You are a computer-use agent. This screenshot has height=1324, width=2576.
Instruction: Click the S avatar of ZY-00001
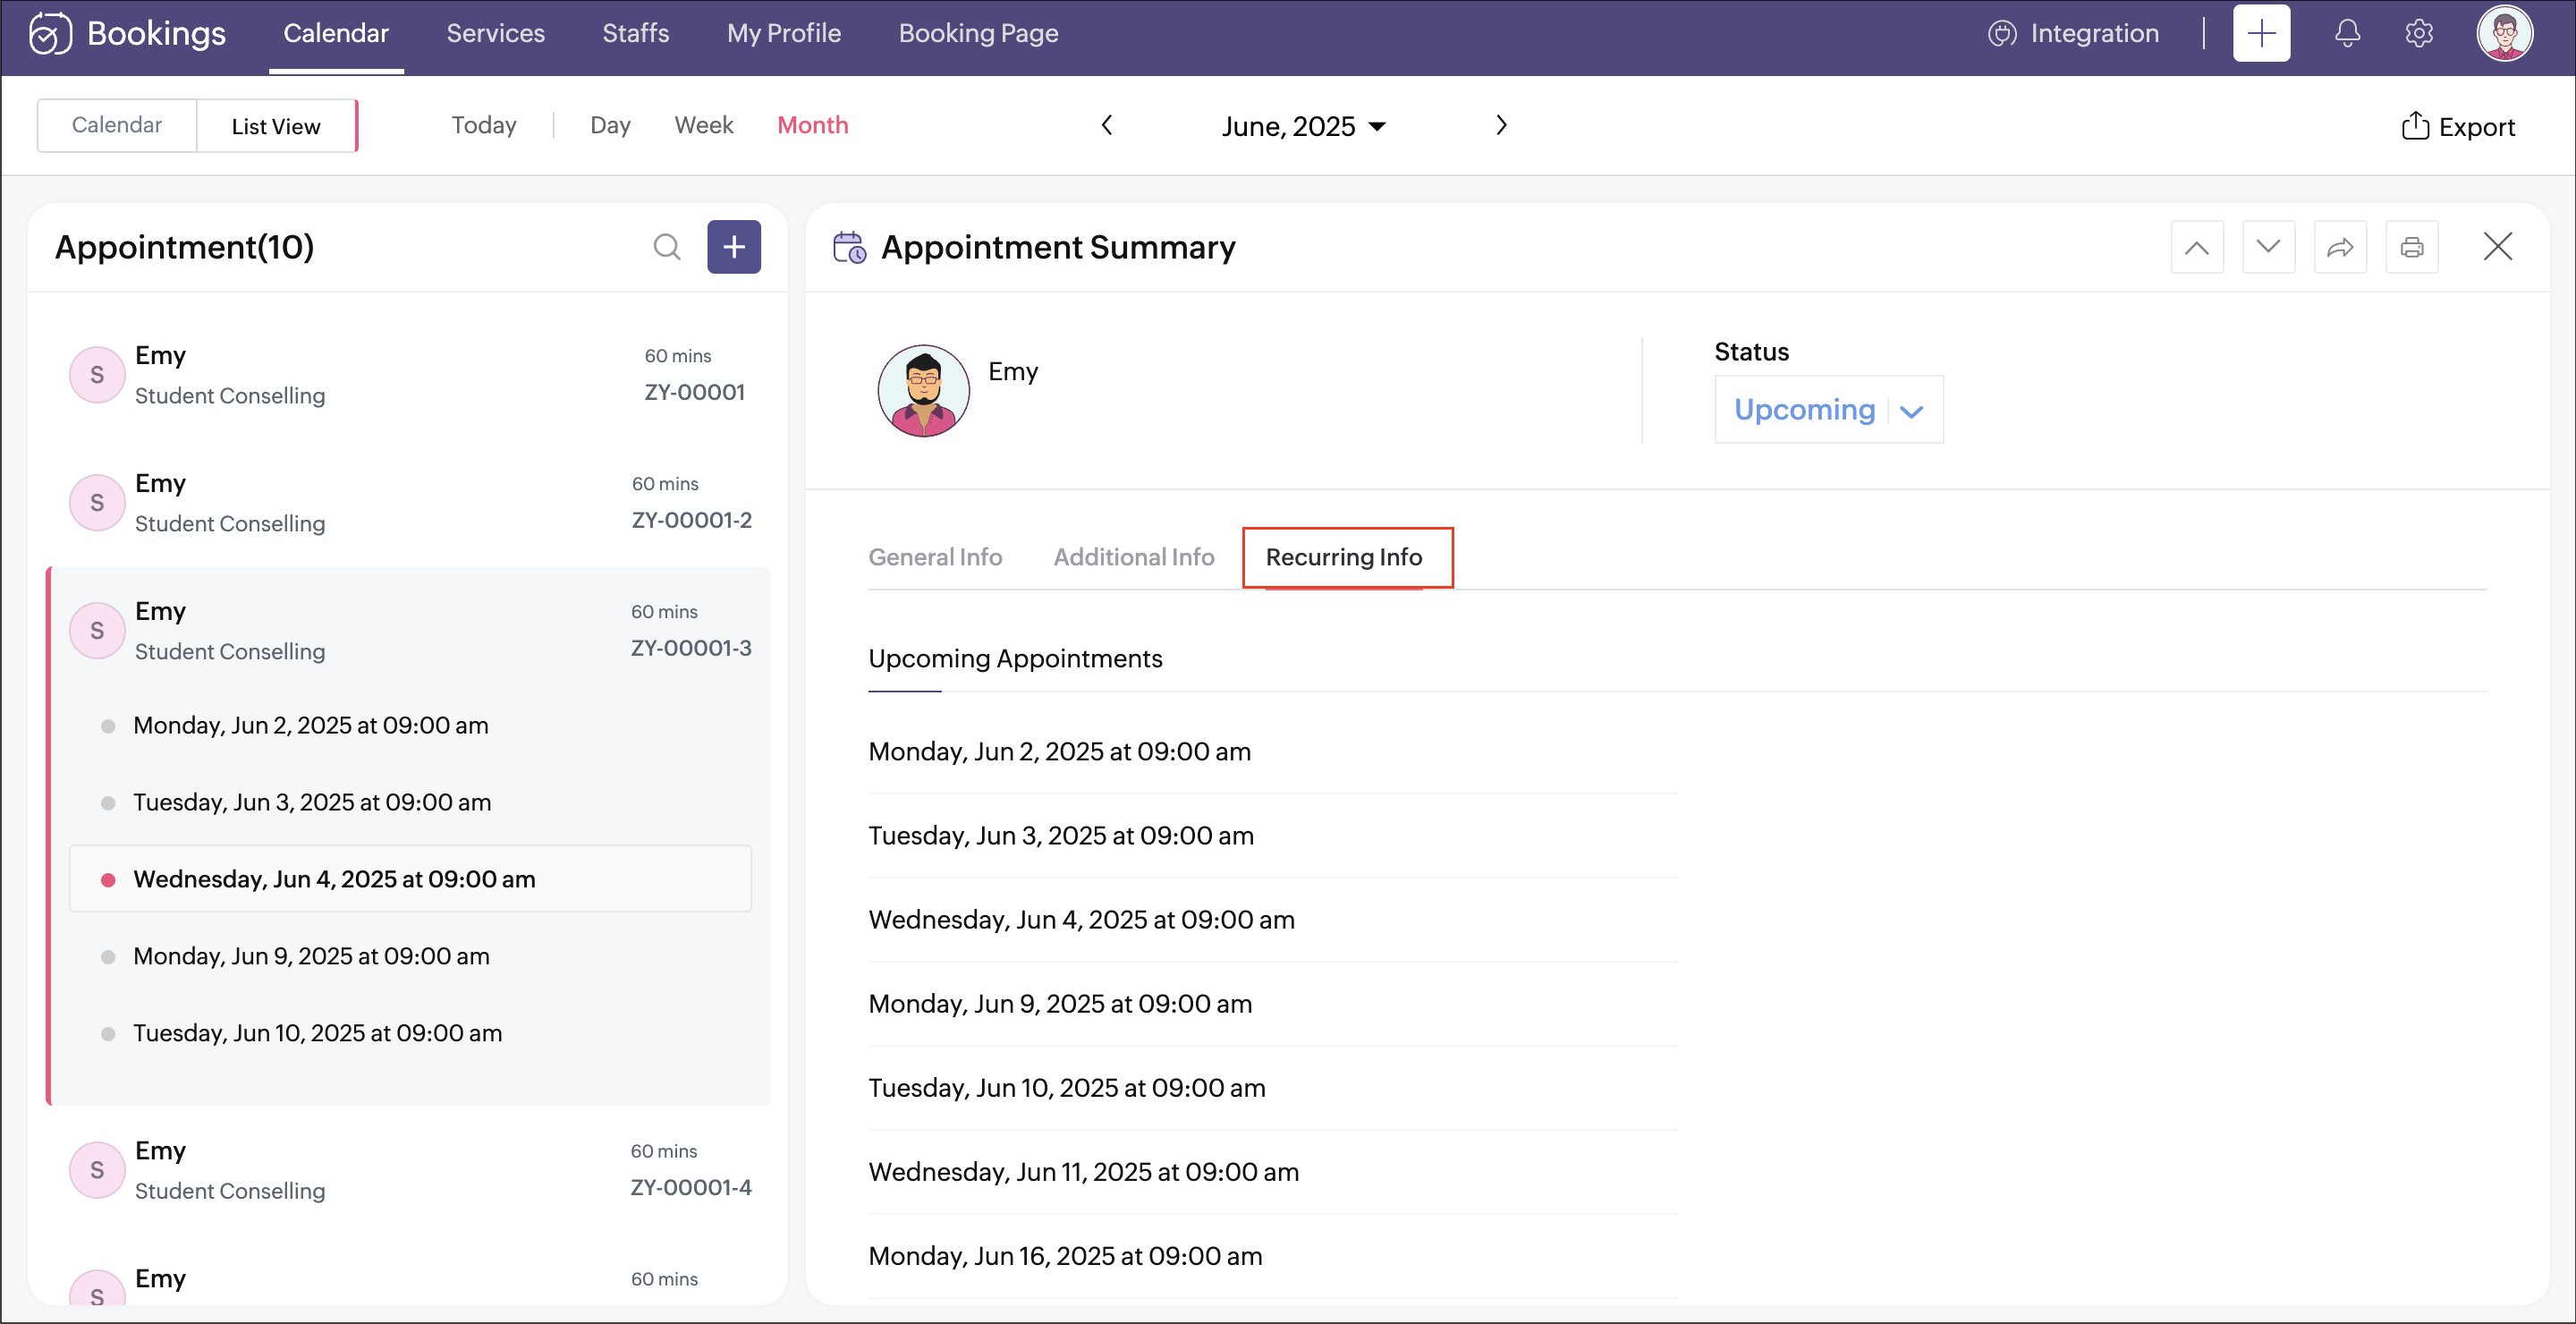point(97,375)
